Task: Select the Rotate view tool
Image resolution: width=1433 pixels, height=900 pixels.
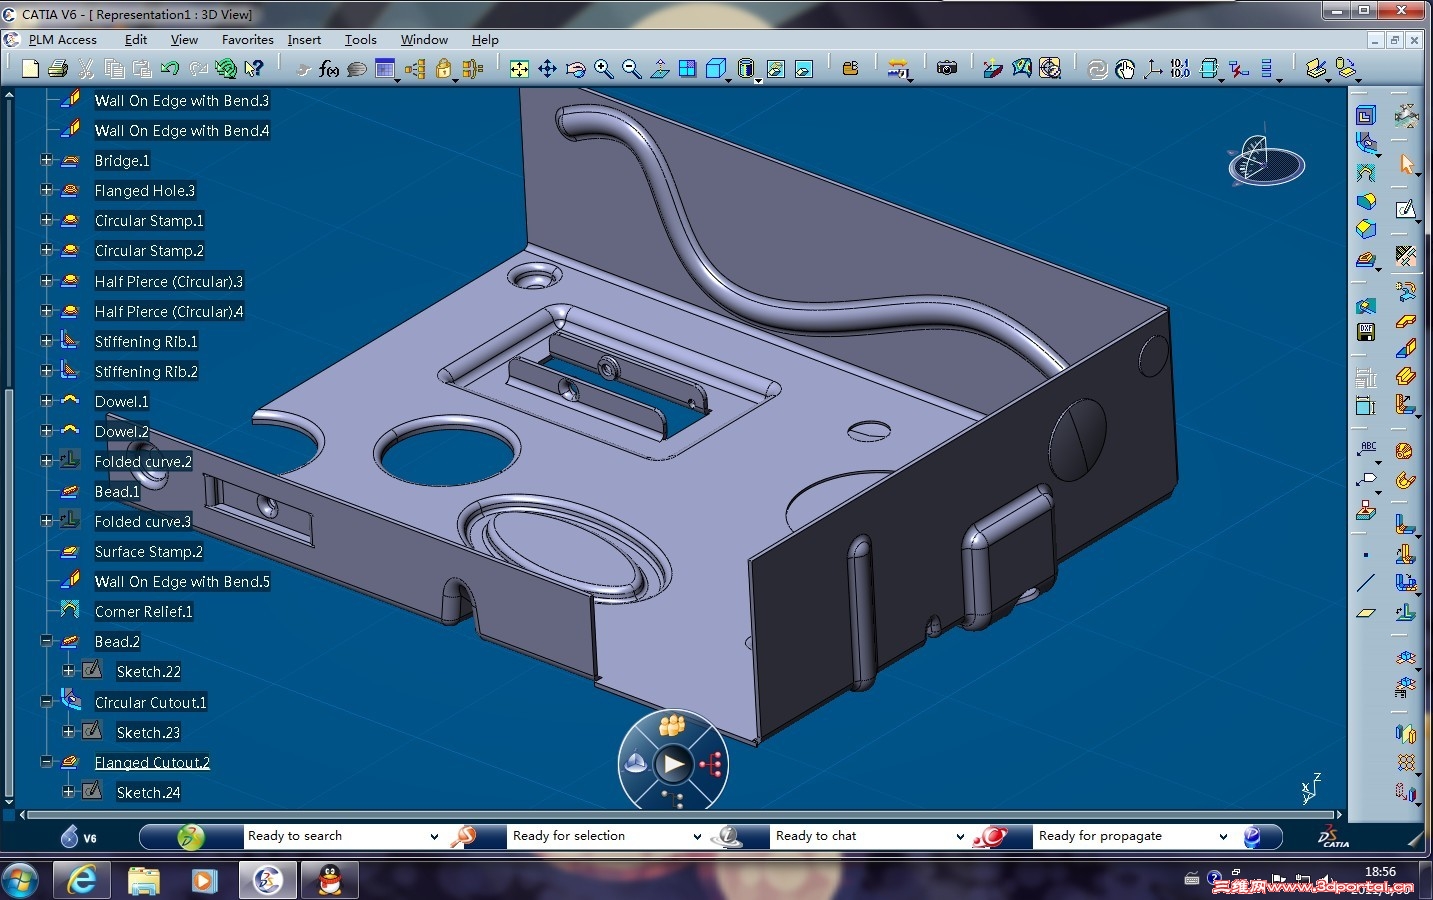Action: point(575,68)
